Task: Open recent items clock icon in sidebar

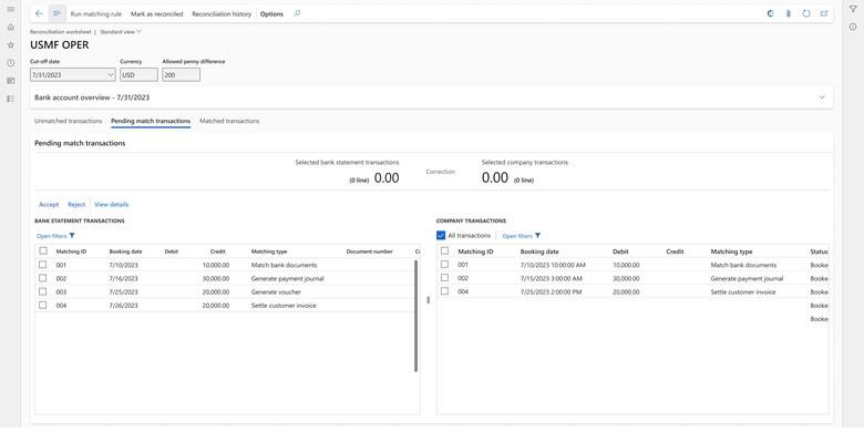Action: pyautogui.click(x=10, y=62)
